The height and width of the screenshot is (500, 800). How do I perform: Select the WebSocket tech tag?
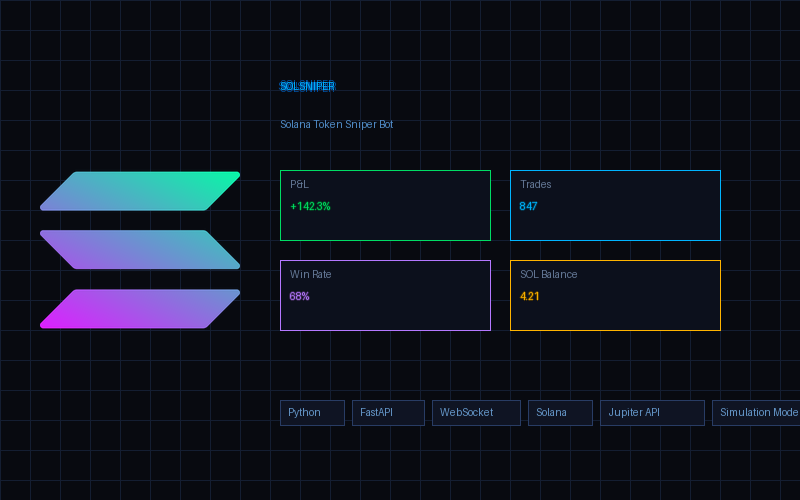coord(476,413)
